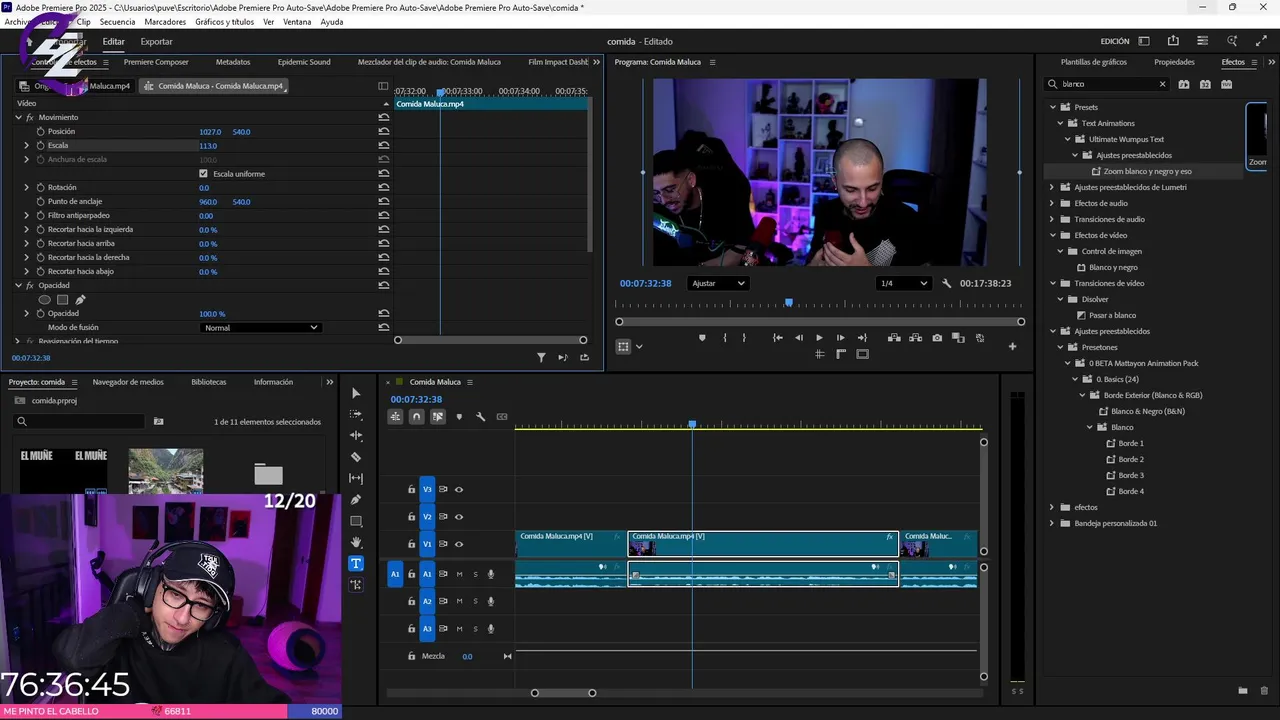The image size is (1280, 720).
Task: Click the Program monitor playhead
Action: [789, 302]
